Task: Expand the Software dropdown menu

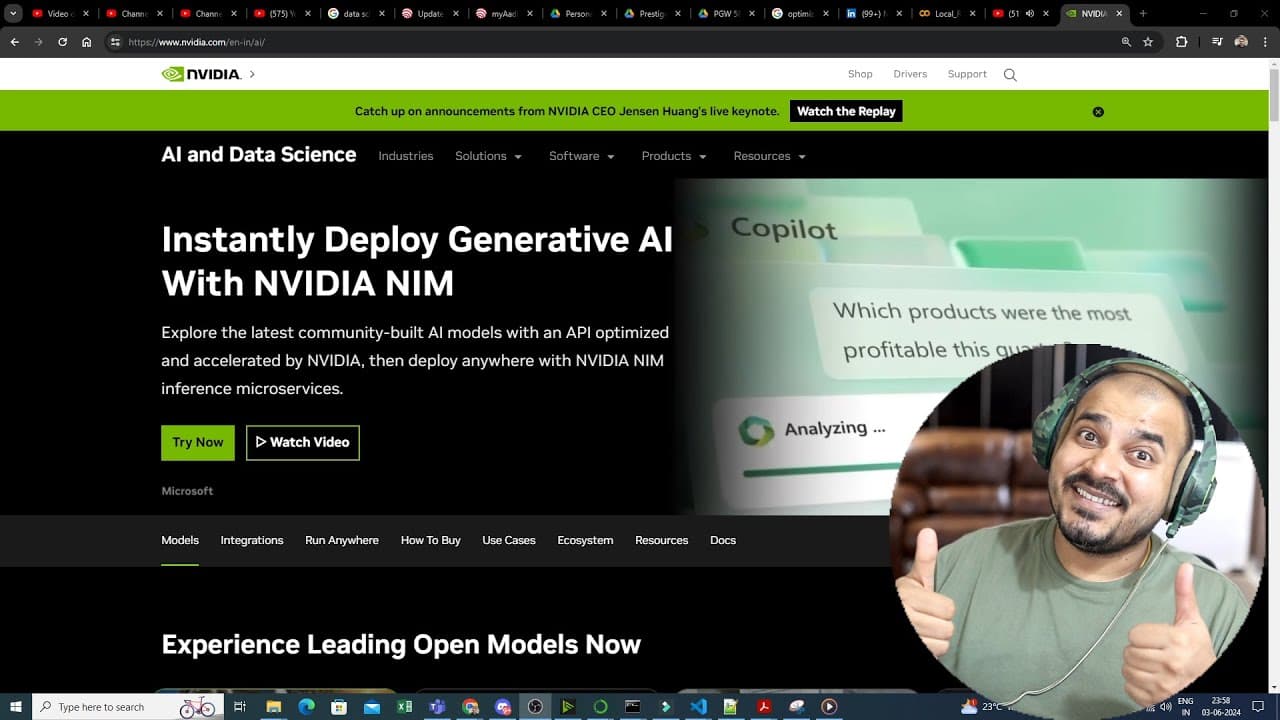Action: pyautogui.click(x=582, y=156)
